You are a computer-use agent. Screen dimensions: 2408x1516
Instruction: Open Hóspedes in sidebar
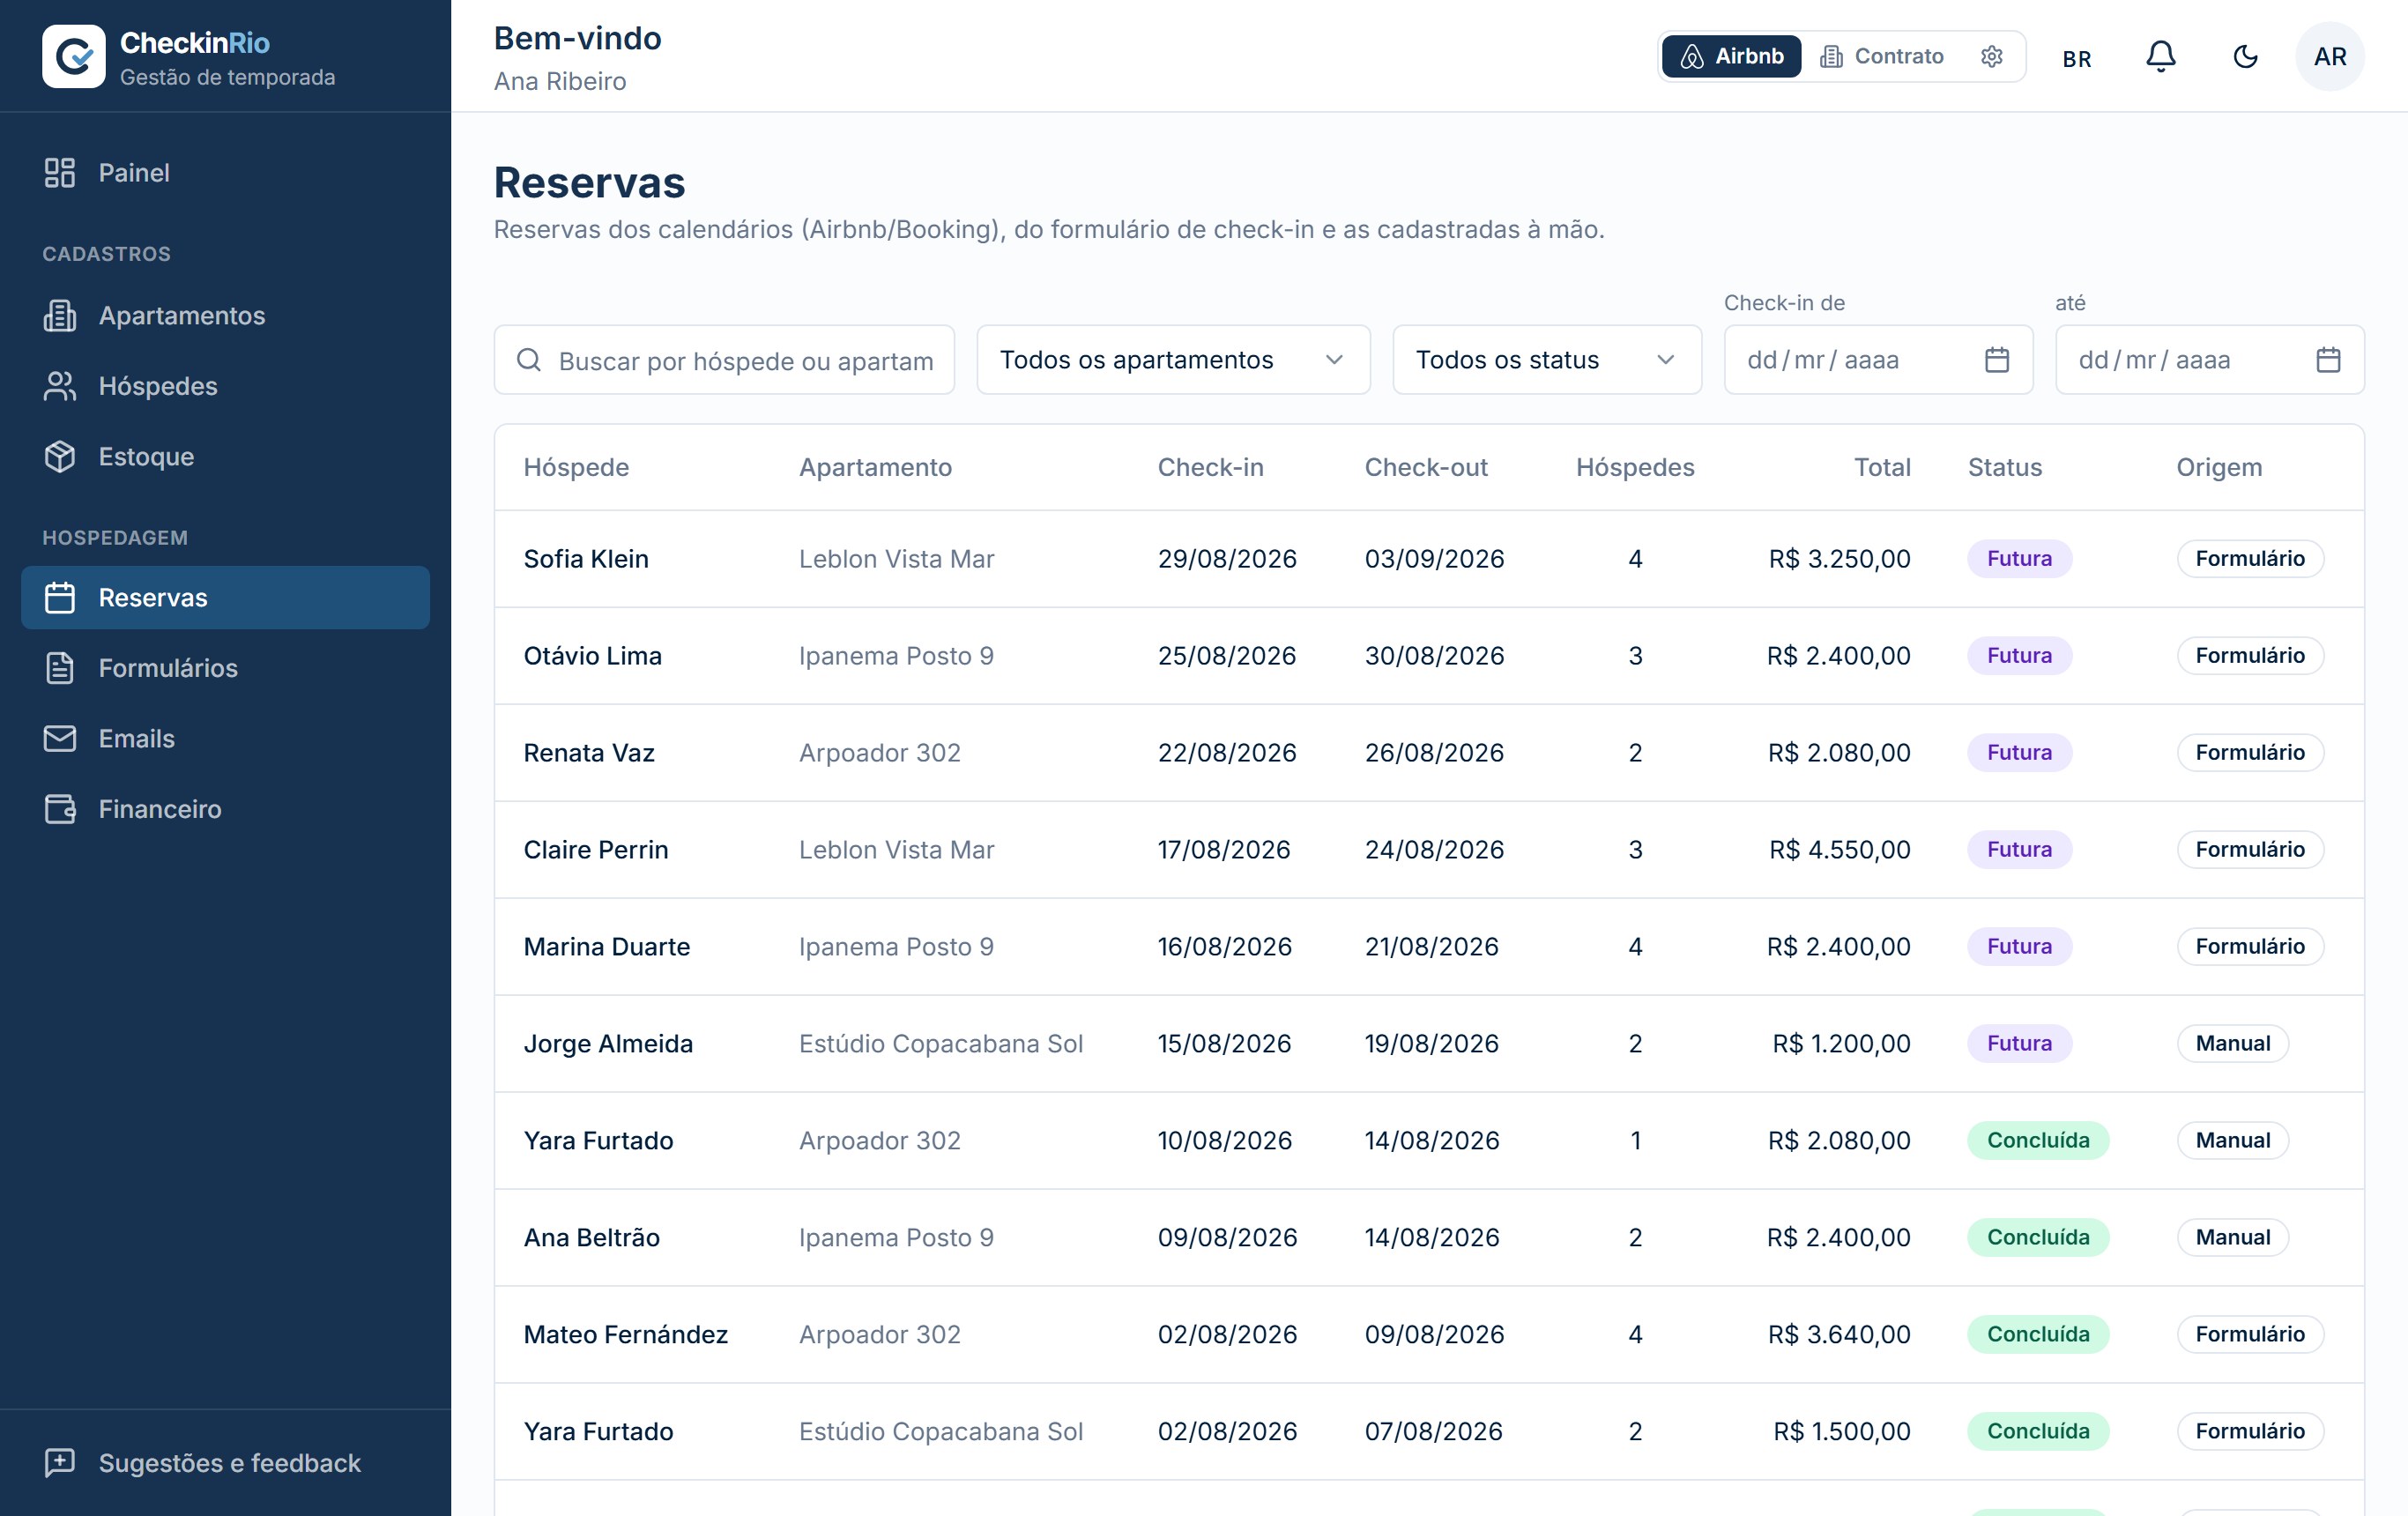(x=225, y=386)
